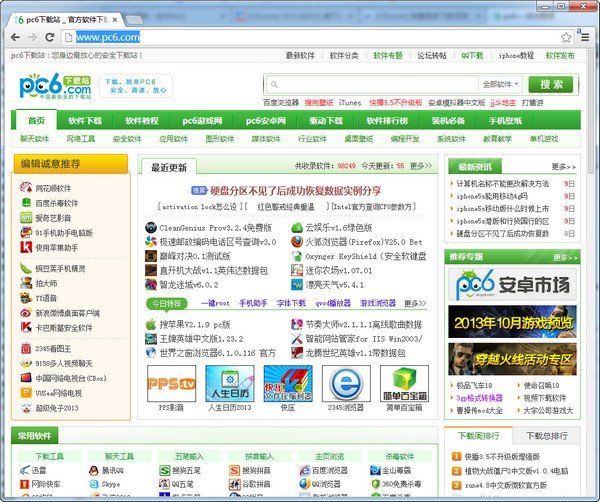The width and height of the screenshot is (600, 502).
Task: Click the 一键root link in 今日特荐
Action: click(x=215, y=303)
